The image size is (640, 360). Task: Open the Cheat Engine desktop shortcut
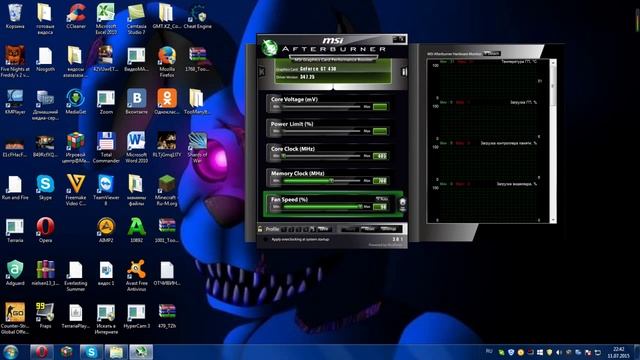[198, 16]
